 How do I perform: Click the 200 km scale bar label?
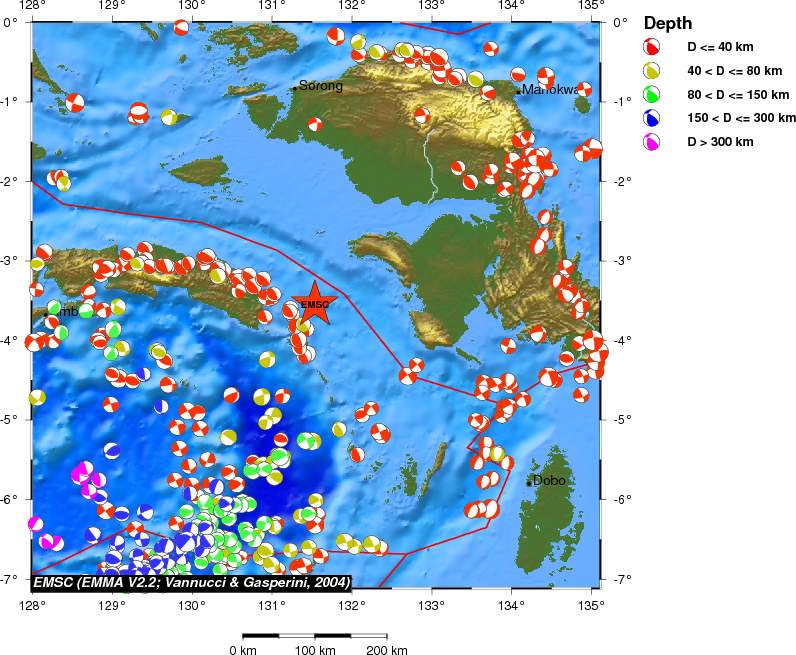(385, 651)
